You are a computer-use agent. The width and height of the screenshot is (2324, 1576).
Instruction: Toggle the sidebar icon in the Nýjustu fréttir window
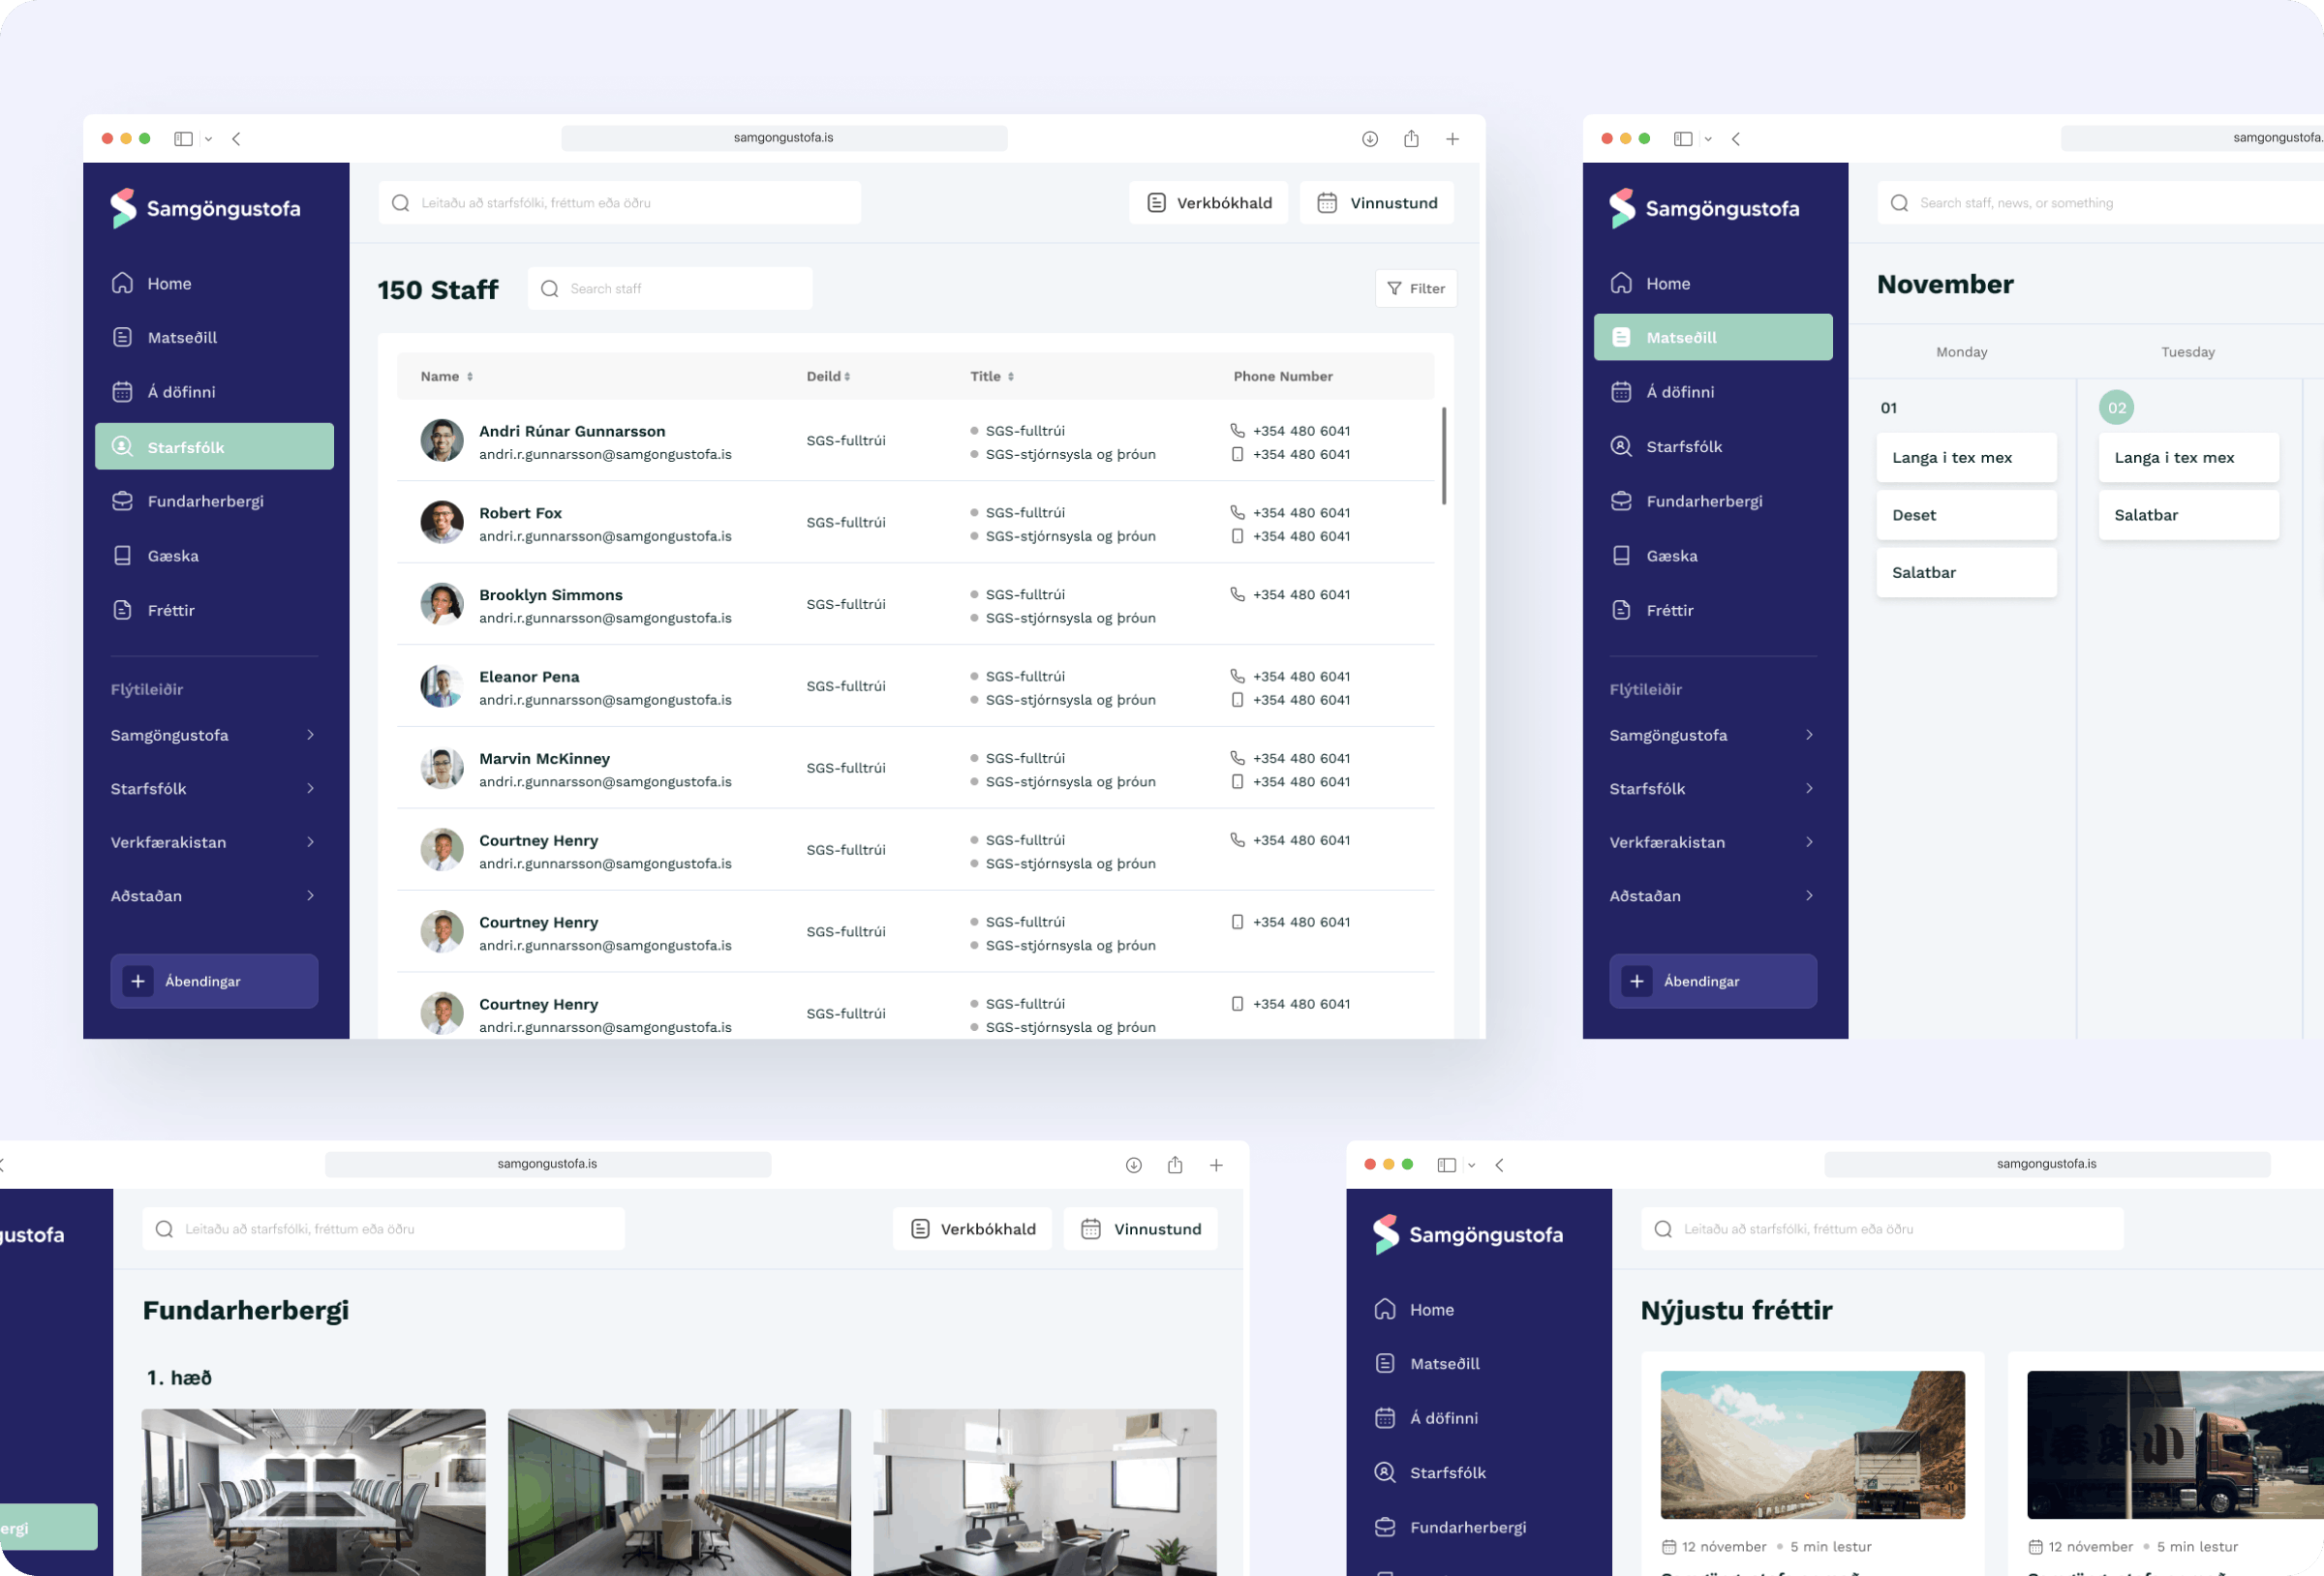coord(1446,1165)
